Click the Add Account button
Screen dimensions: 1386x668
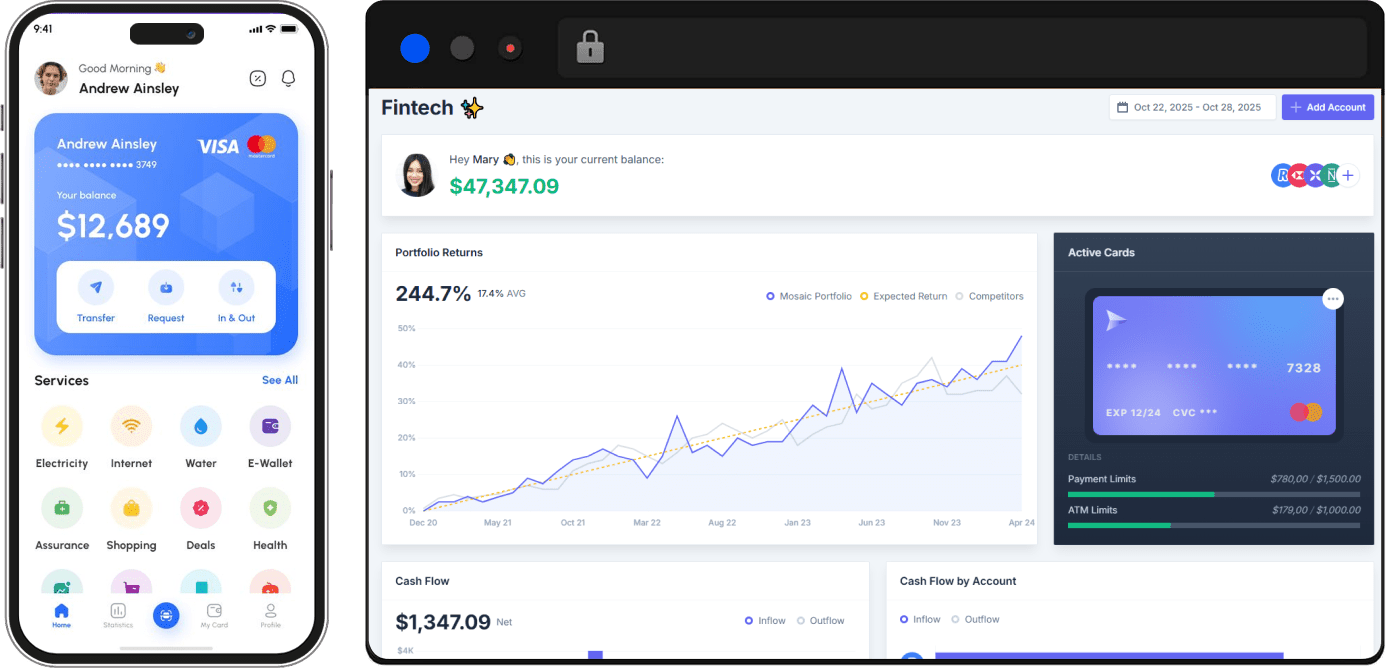click(x=1328, y=107)
